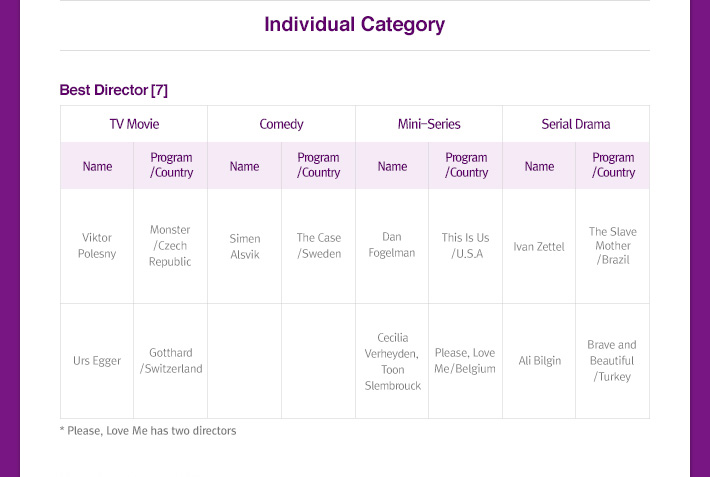The width and height of the screenshot is (710, 477).
Task: Select the Dan Fogelman cell
Action: [392, 246]
